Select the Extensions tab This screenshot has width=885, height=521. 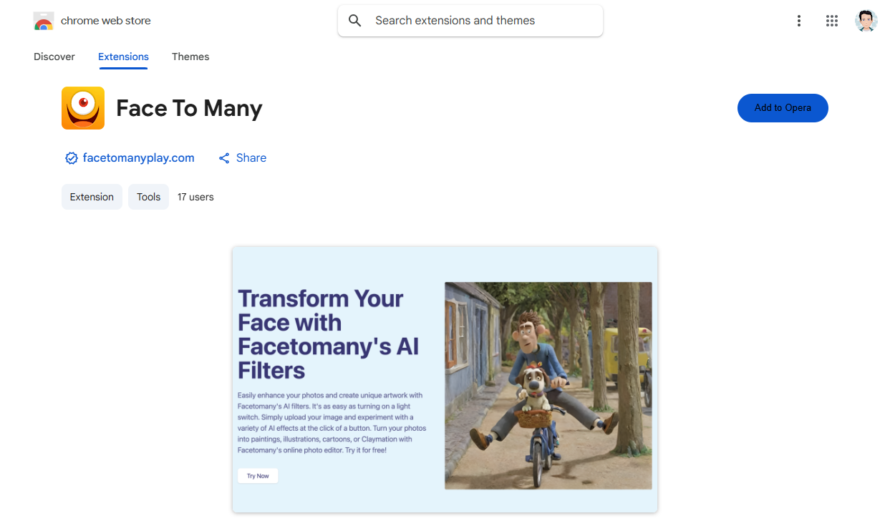(x=123, y=56)
